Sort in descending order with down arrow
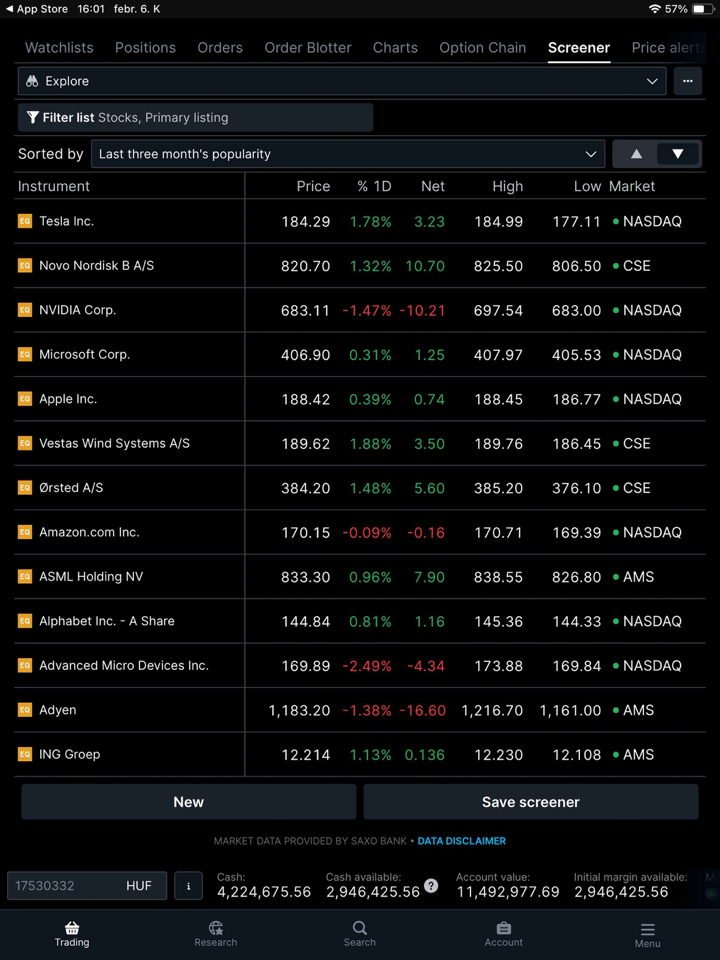 [678, 154]
